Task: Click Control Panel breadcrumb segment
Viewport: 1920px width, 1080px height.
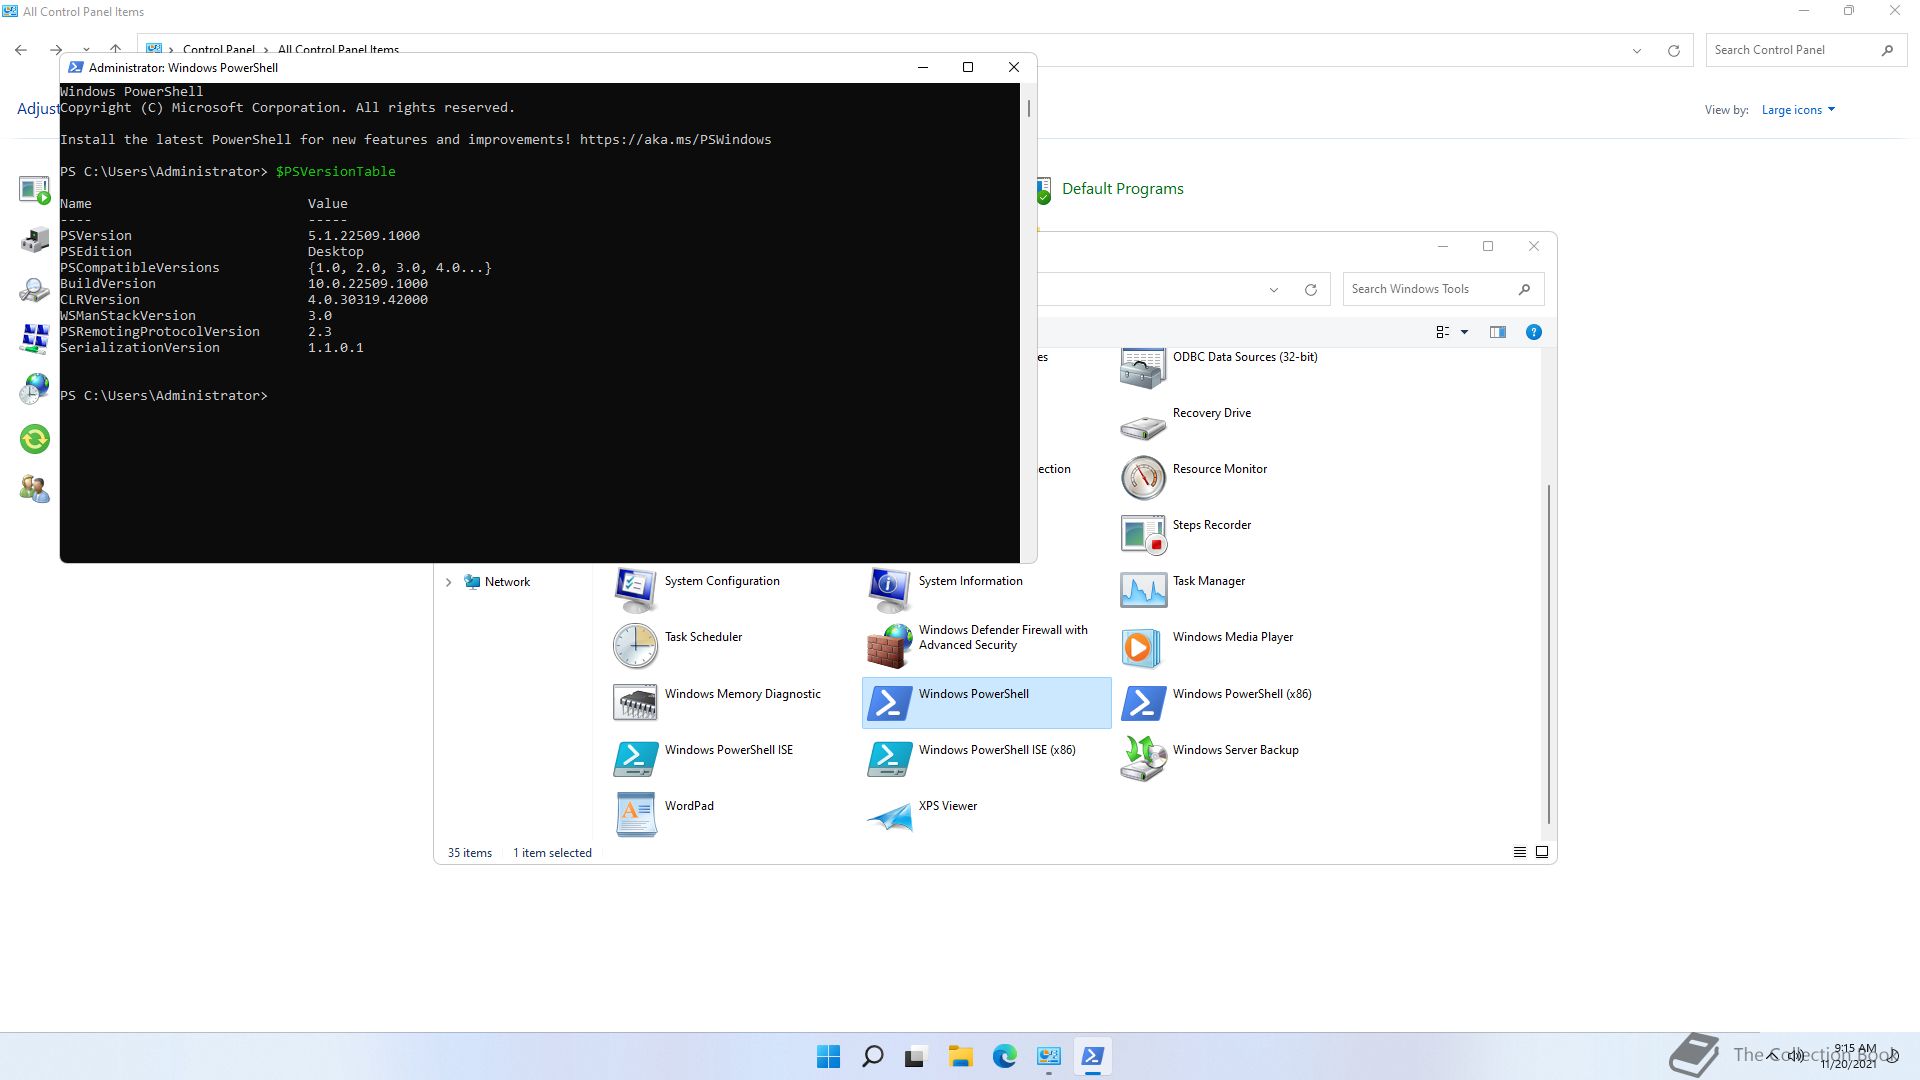Action: pyautogui.click(x=219, y=50)
